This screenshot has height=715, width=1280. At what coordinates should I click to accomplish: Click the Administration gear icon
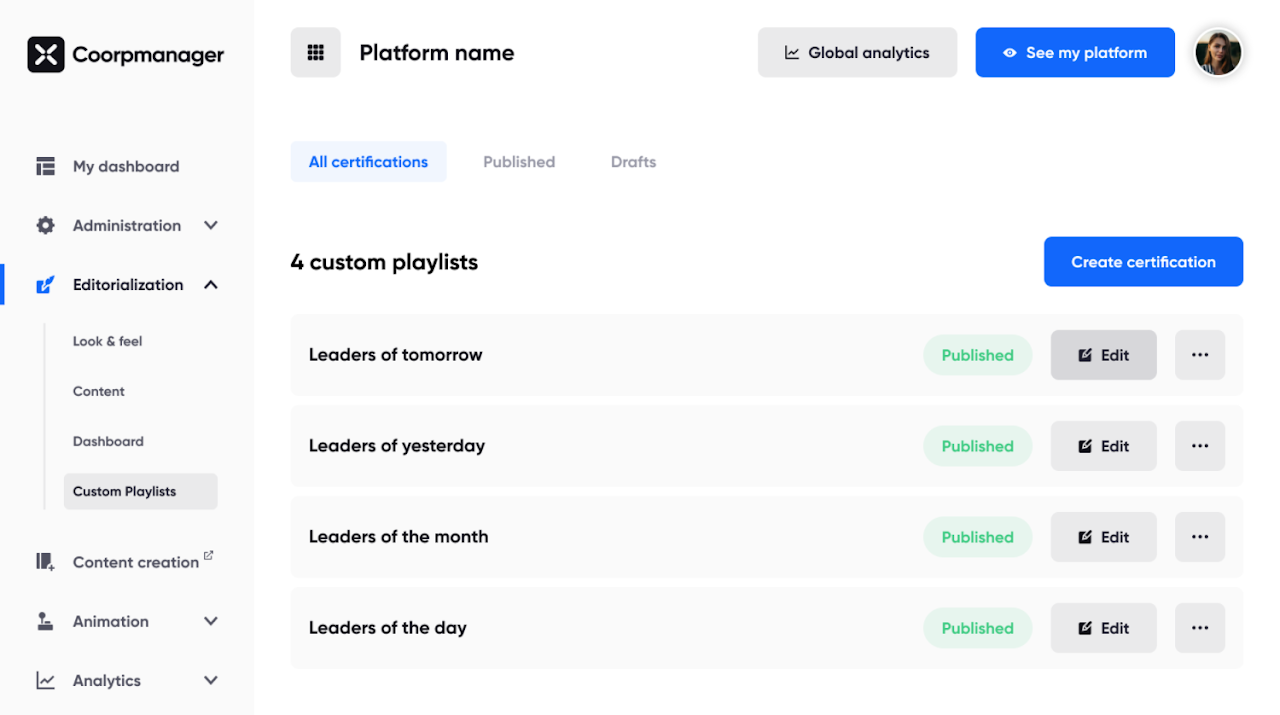click(46, 226)
